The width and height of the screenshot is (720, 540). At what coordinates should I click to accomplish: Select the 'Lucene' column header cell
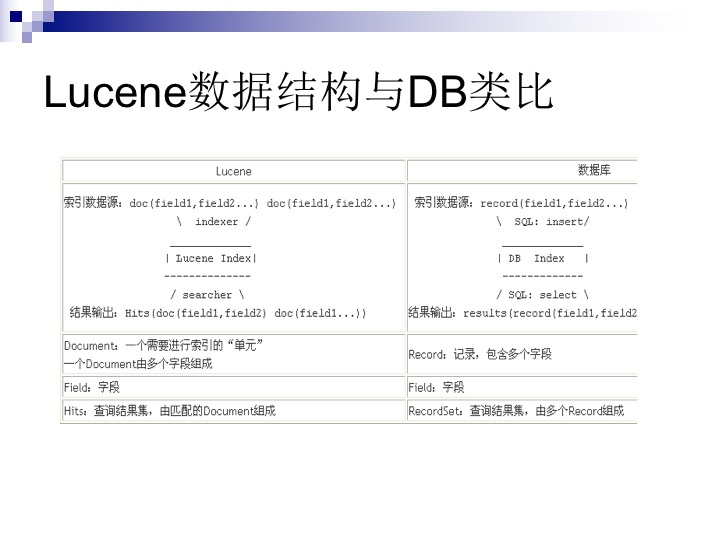234,171
